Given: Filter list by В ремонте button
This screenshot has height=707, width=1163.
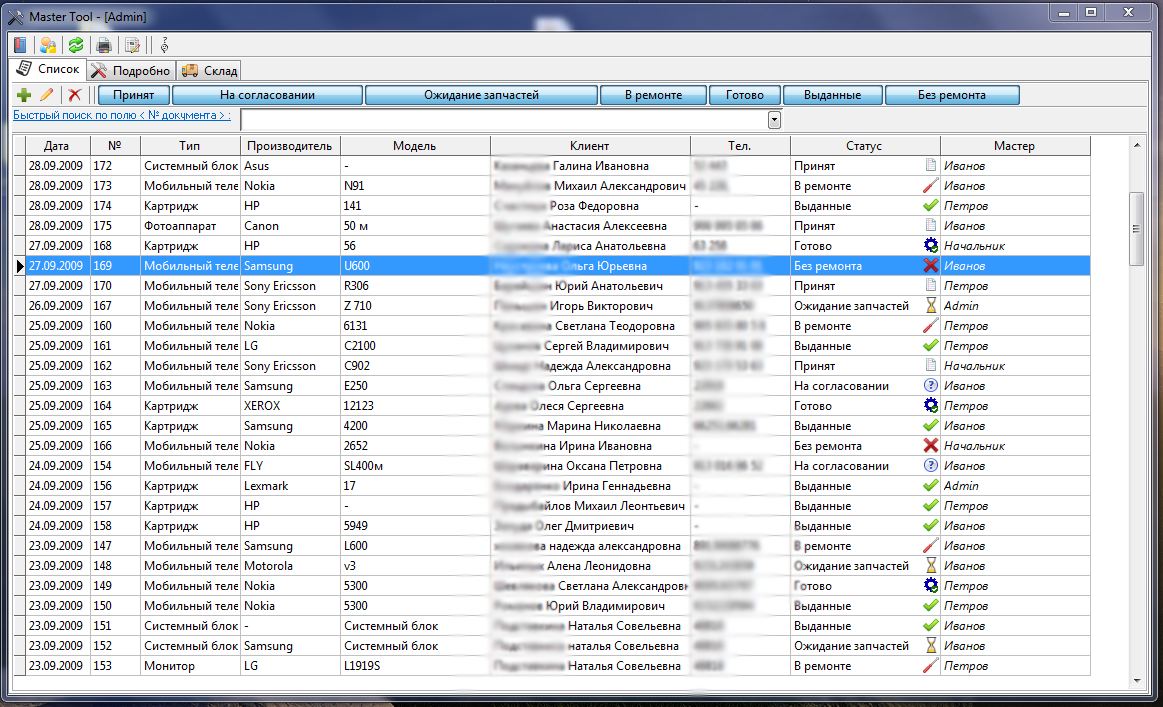Looking at the screenshot, I should coord(653,95).
